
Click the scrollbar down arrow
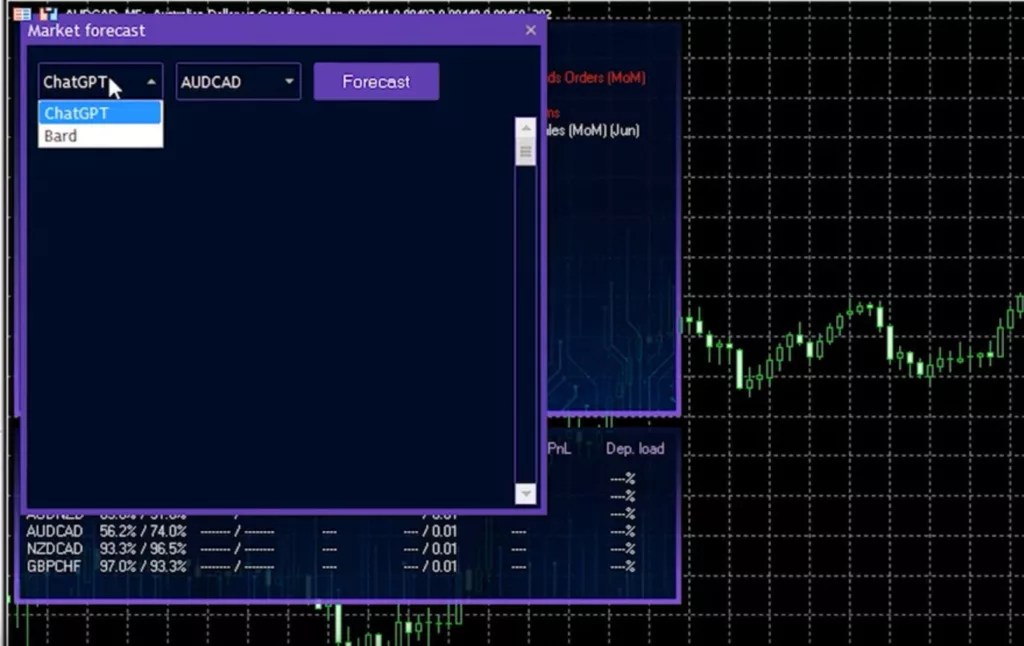click(x=525, y=494)
